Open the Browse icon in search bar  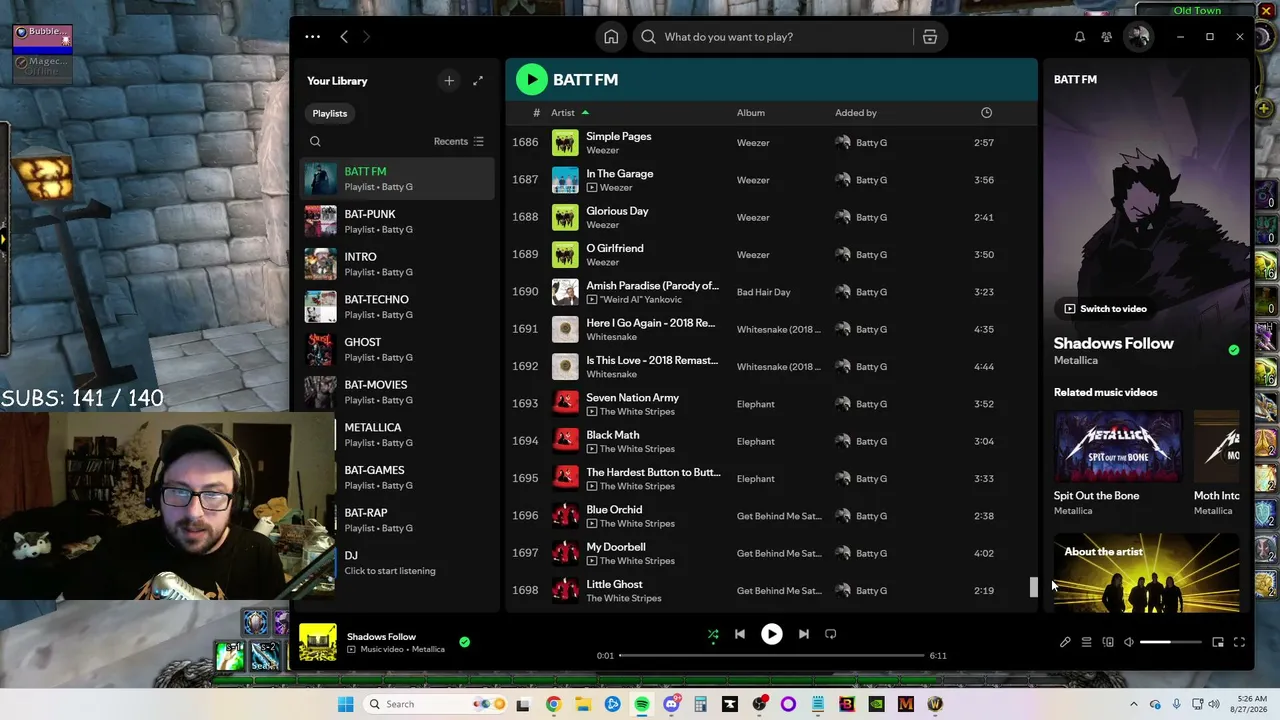930,37
